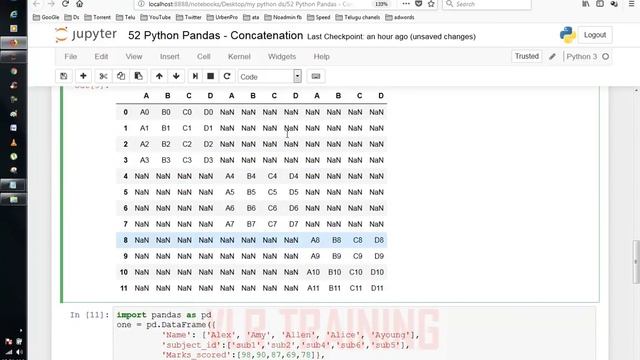The width and height of the screenshot is (640, 360).
Task: Open the Edit menu
Action: point(101,56)
